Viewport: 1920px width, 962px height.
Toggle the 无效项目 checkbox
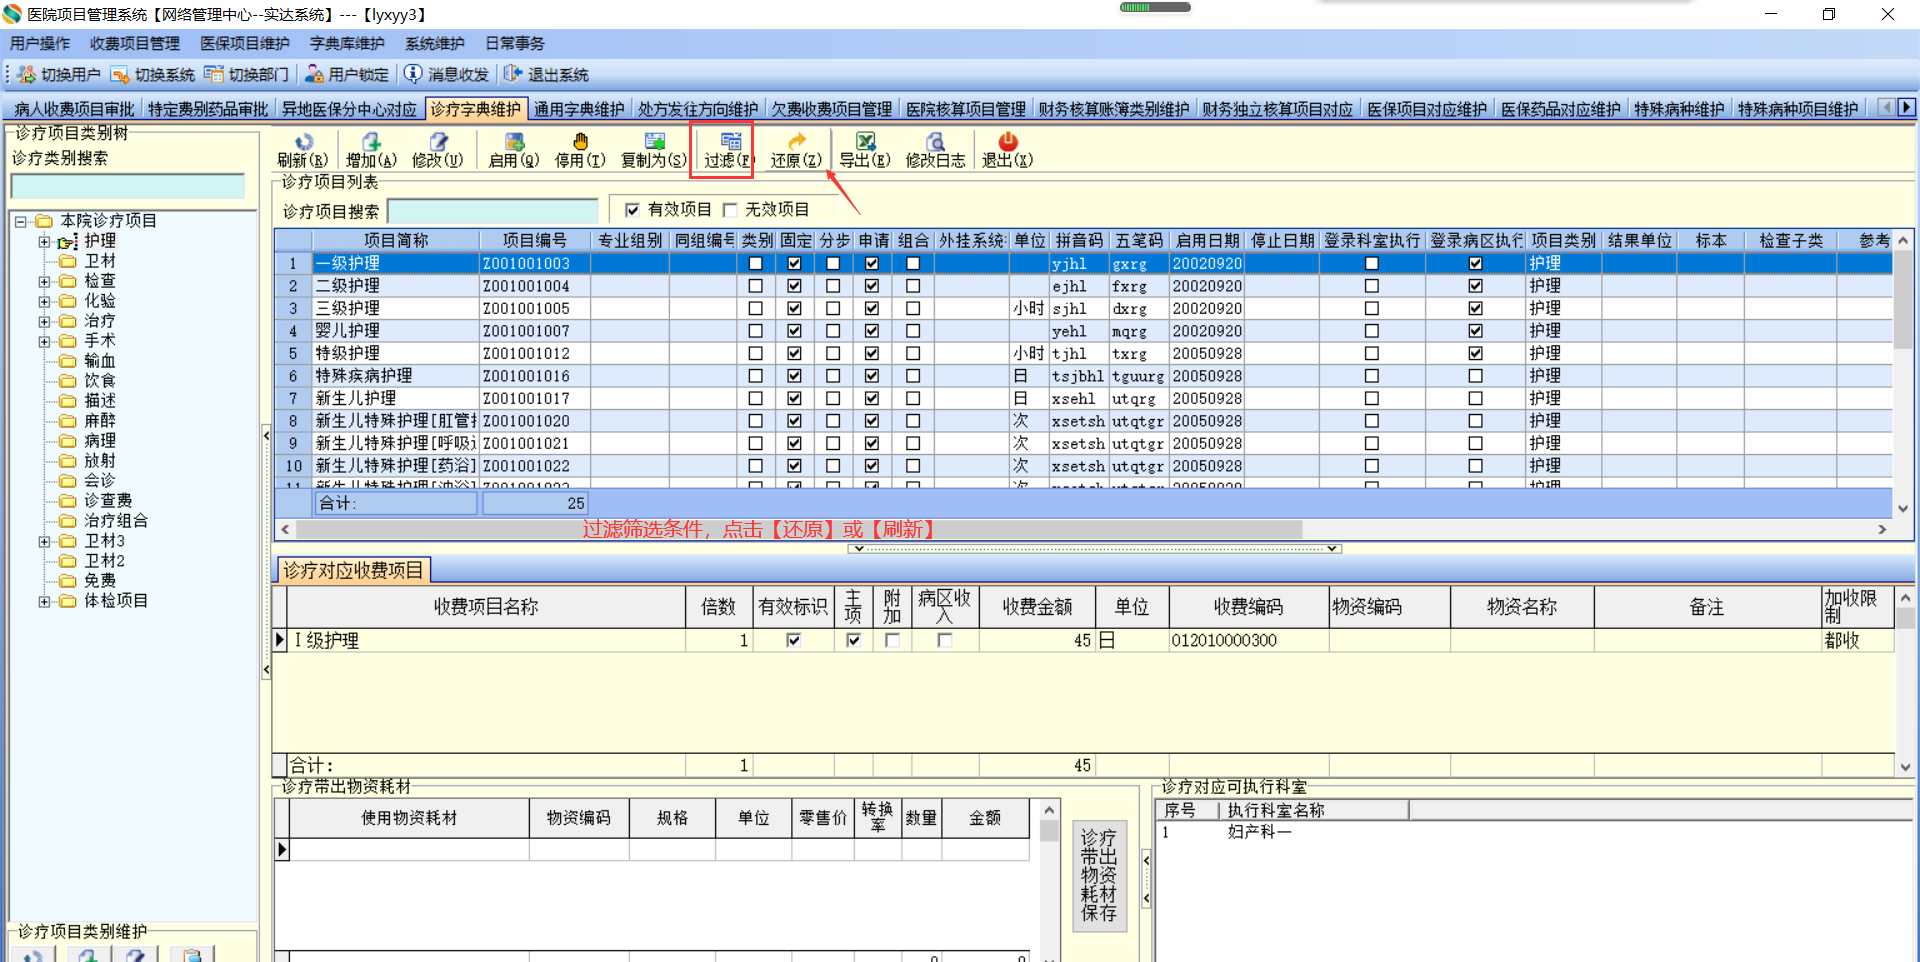[x=729, y=210]
